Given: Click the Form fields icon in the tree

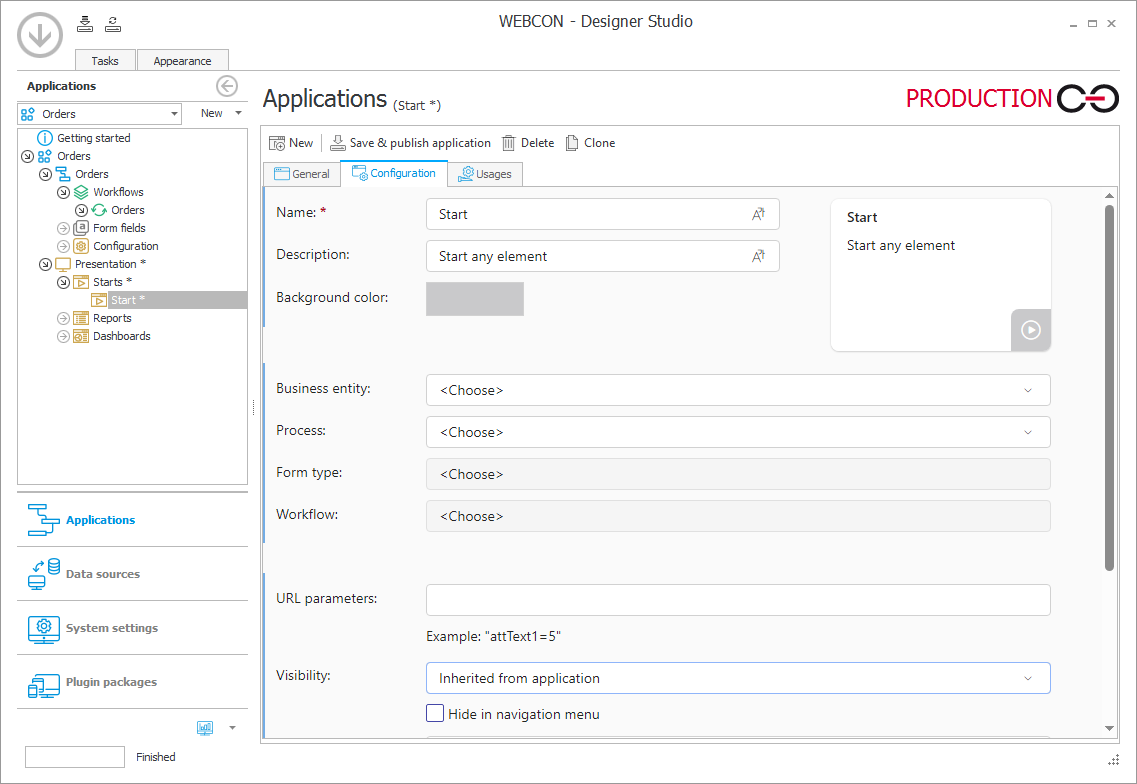Looking at the screenshot, I should point(81,228).
